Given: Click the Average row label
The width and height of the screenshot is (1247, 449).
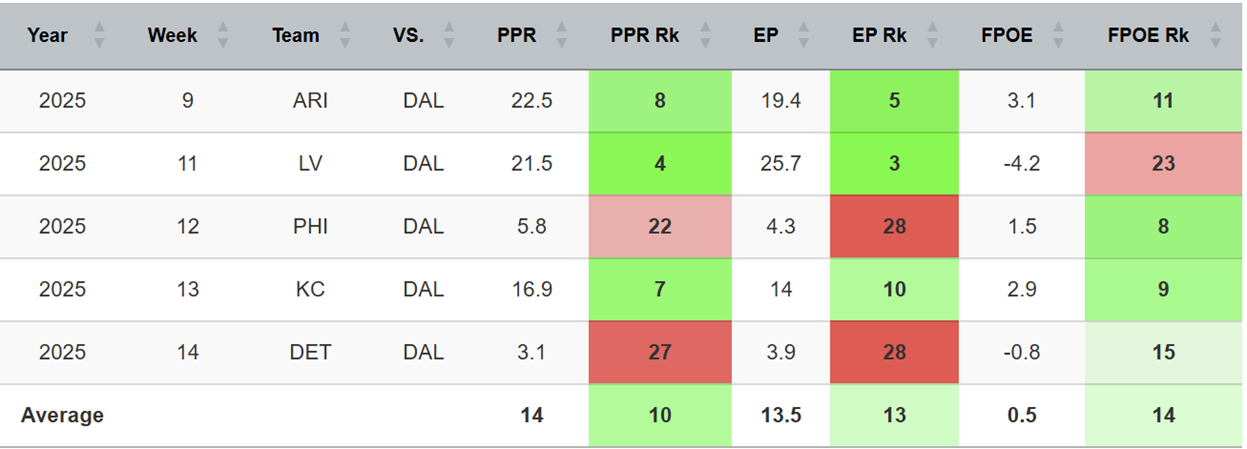Looking at the screenshot, I should (x=62, y=415).
